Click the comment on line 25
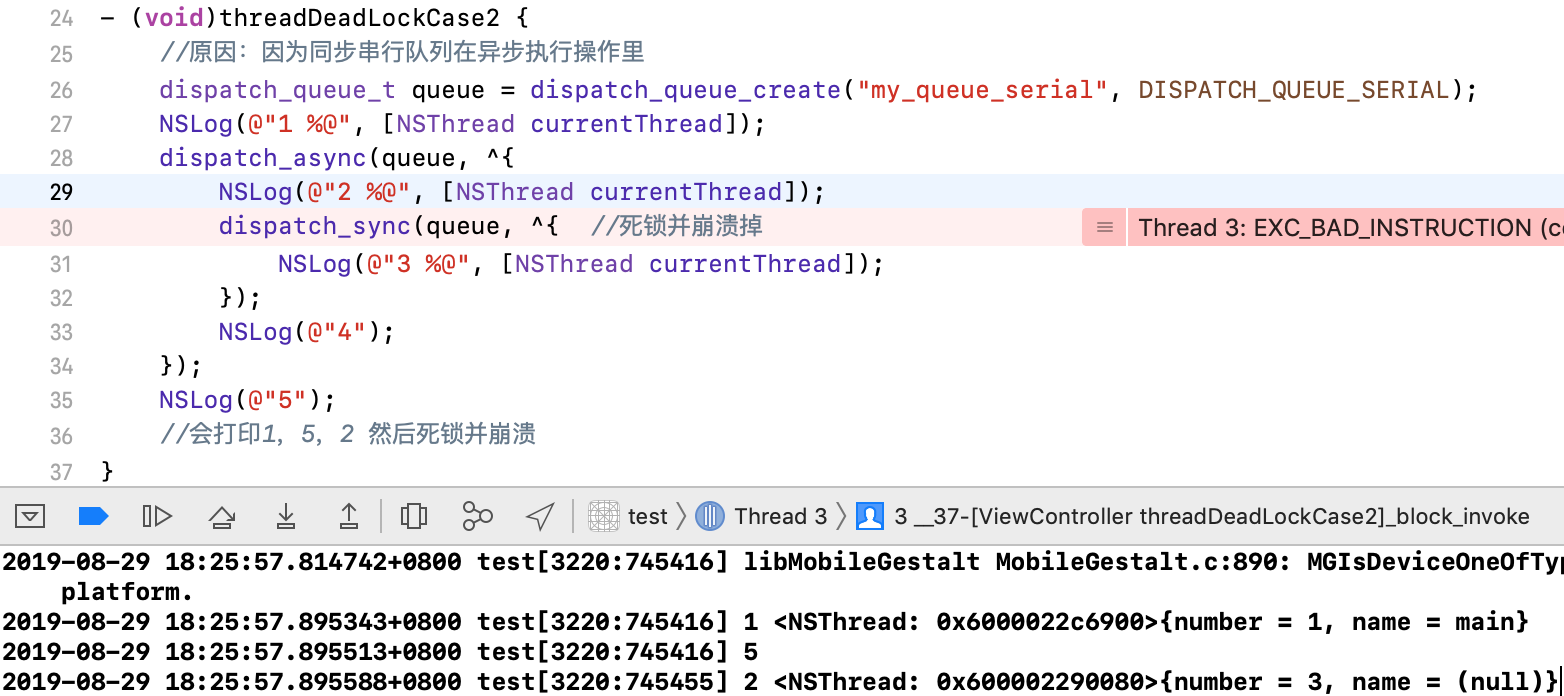 tap(402, 52)
